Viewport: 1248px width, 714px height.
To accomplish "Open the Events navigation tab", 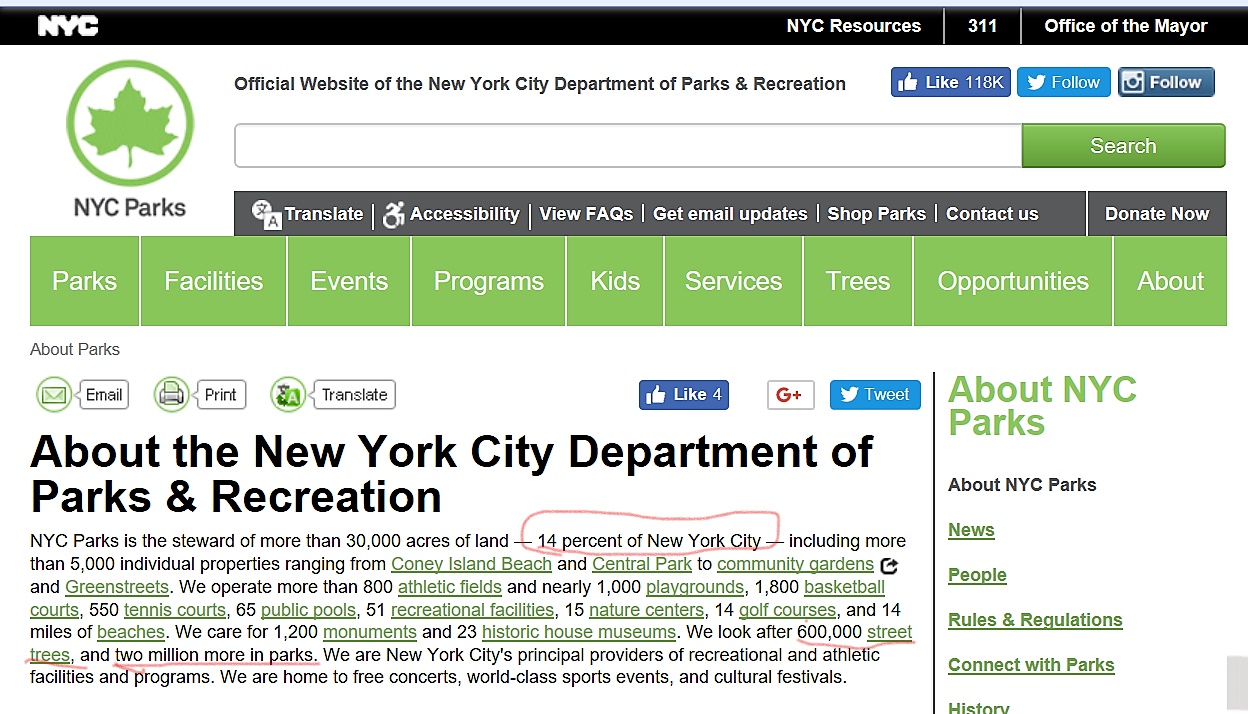I will (349, 281).
